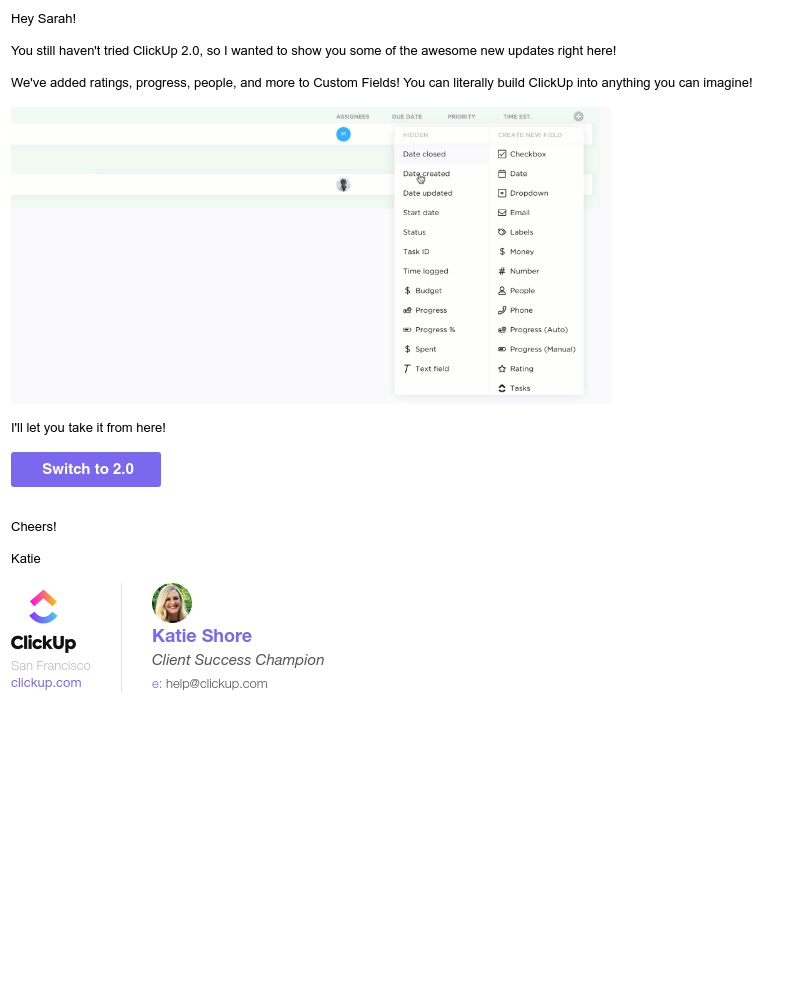Click the Time Est. column header
Image resolution: width=800 pixels, height=1000 pixels.
(x=517, y=117)
